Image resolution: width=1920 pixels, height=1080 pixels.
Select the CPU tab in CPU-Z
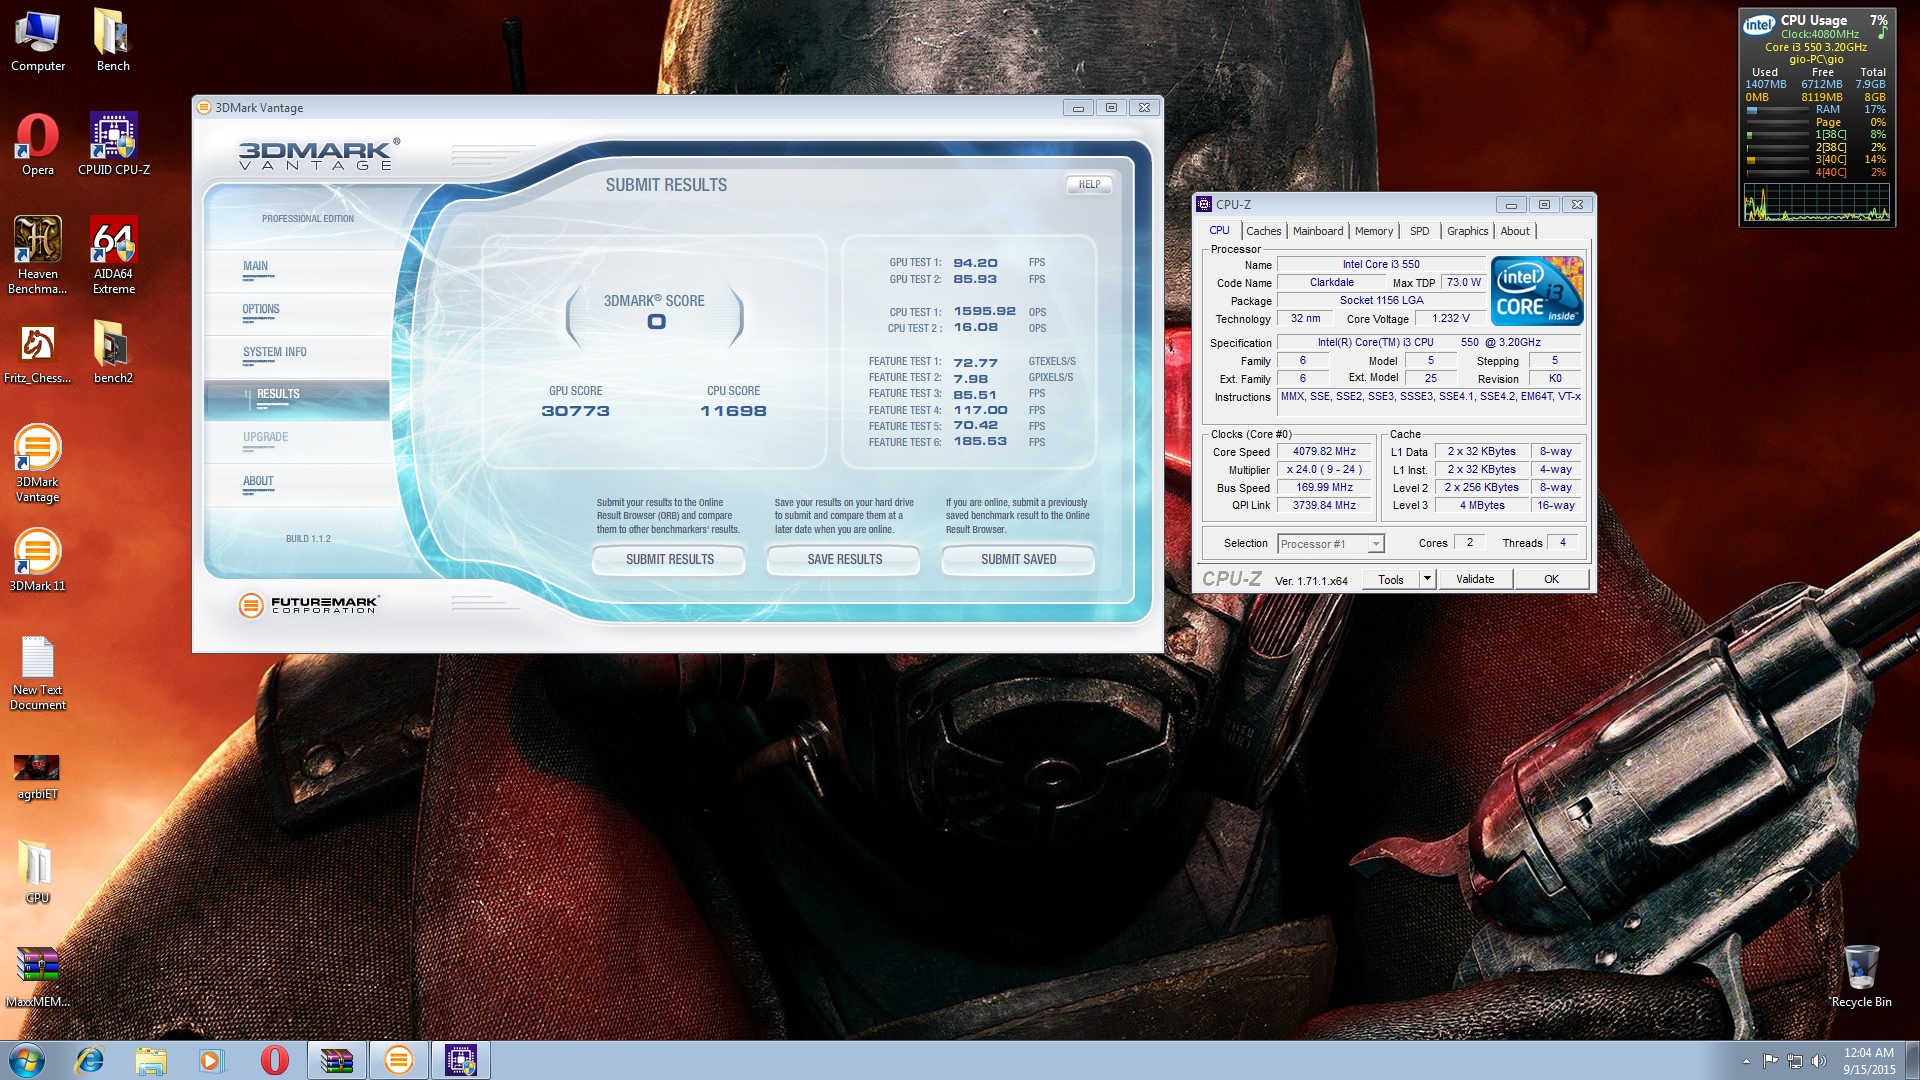pyautogui.click(x=1219, y=230)
